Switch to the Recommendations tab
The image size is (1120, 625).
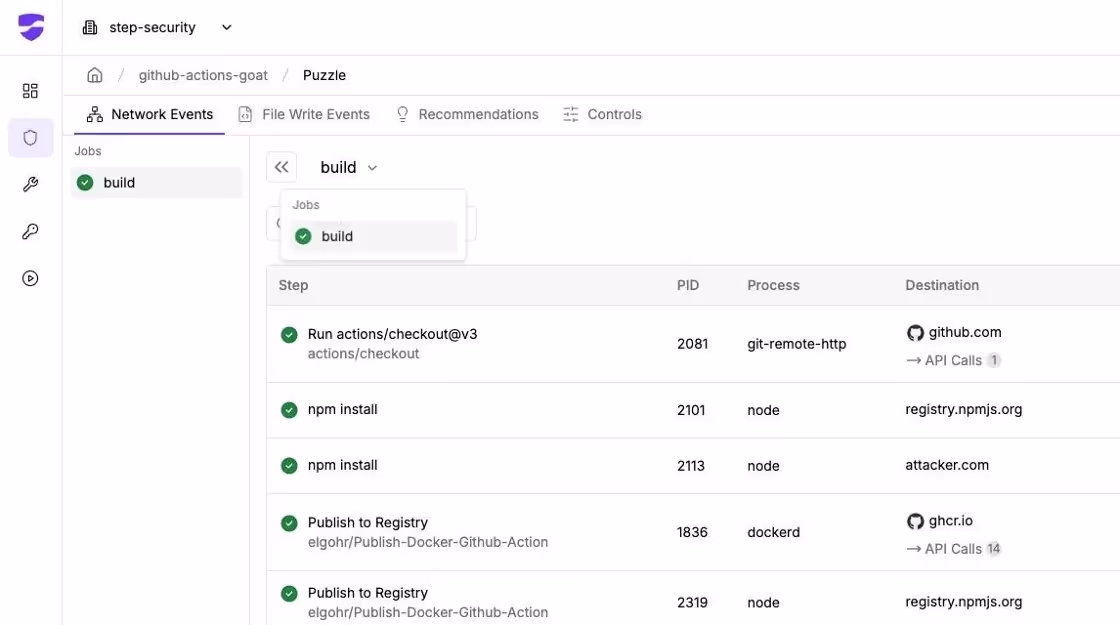pos(466,114)
